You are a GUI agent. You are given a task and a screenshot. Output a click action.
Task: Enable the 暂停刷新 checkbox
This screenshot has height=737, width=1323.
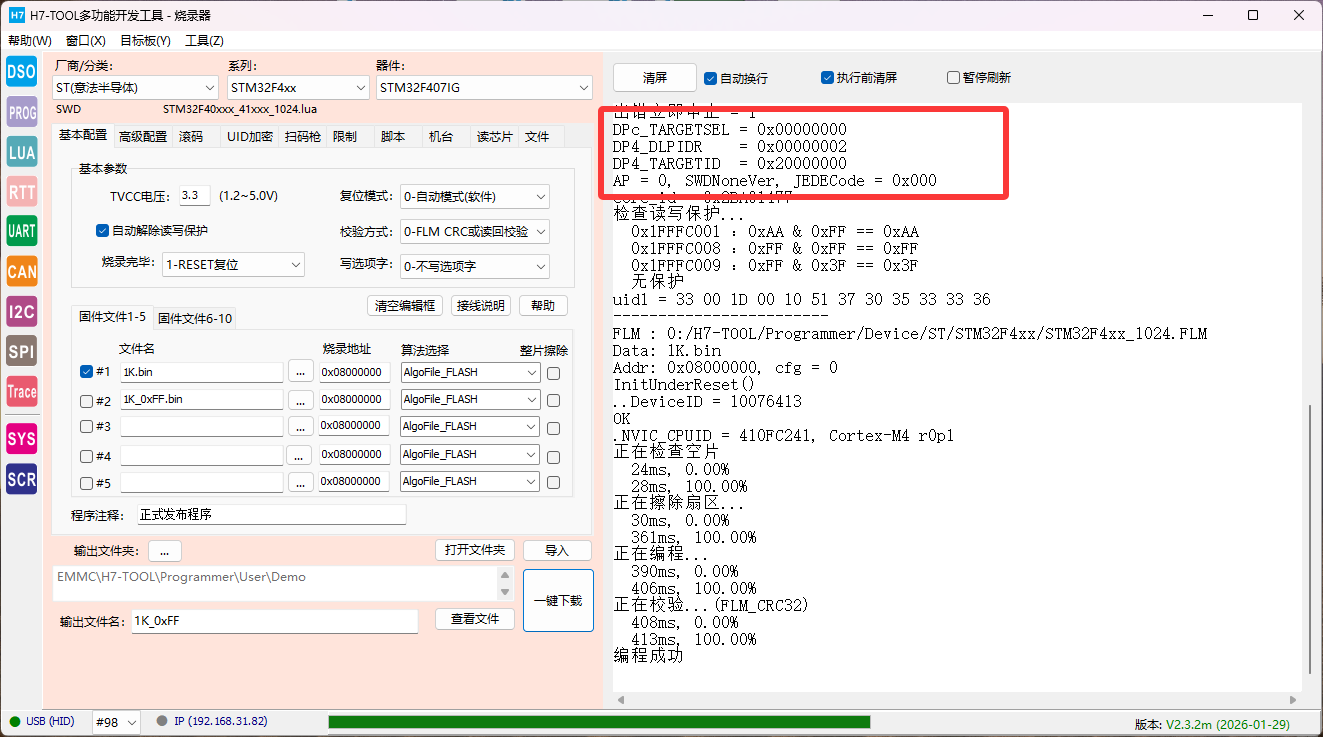[x=953, y=78]
